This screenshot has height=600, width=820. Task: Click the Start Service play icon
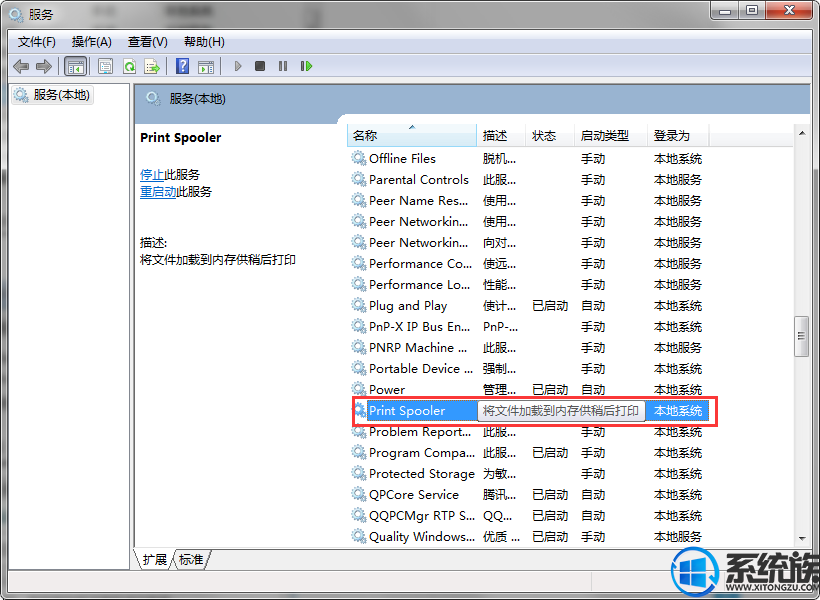coord(238,66)
